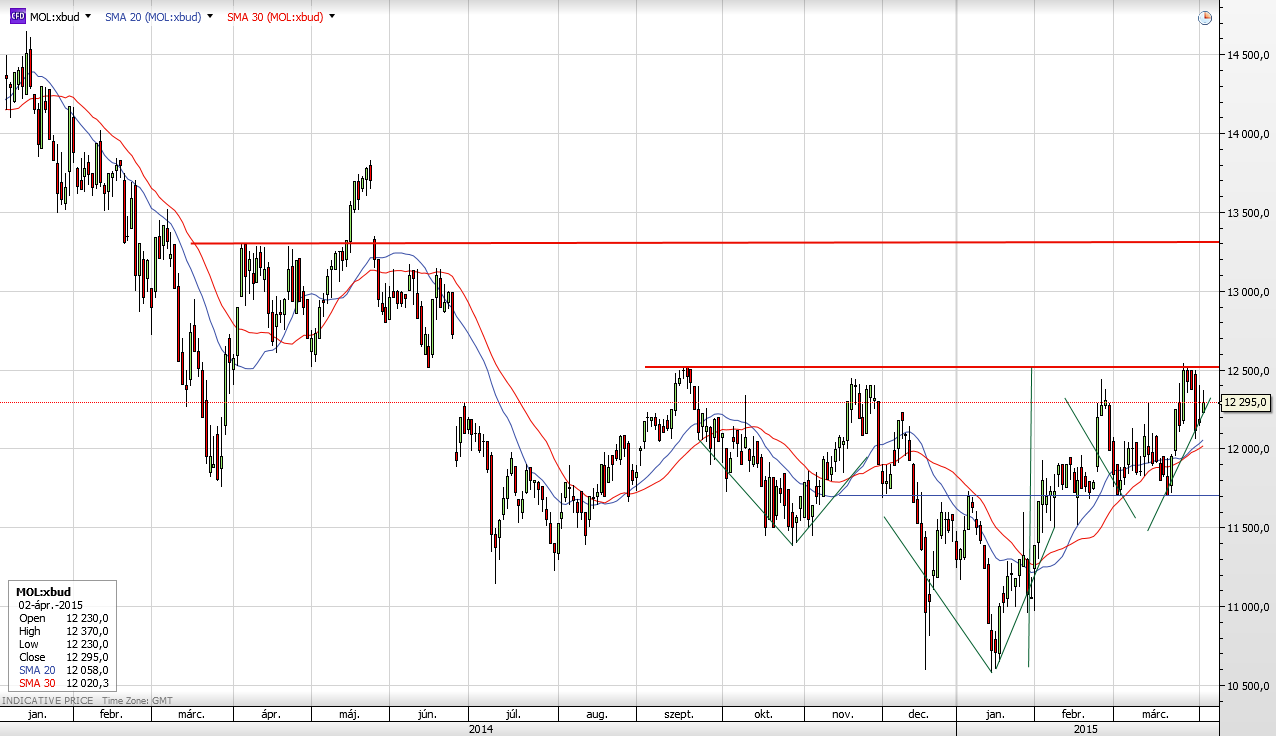Click the nov. month on time axis
The width and height of the screenshot is (1276, 736).
pyautogui.click(x=842, y=715)
